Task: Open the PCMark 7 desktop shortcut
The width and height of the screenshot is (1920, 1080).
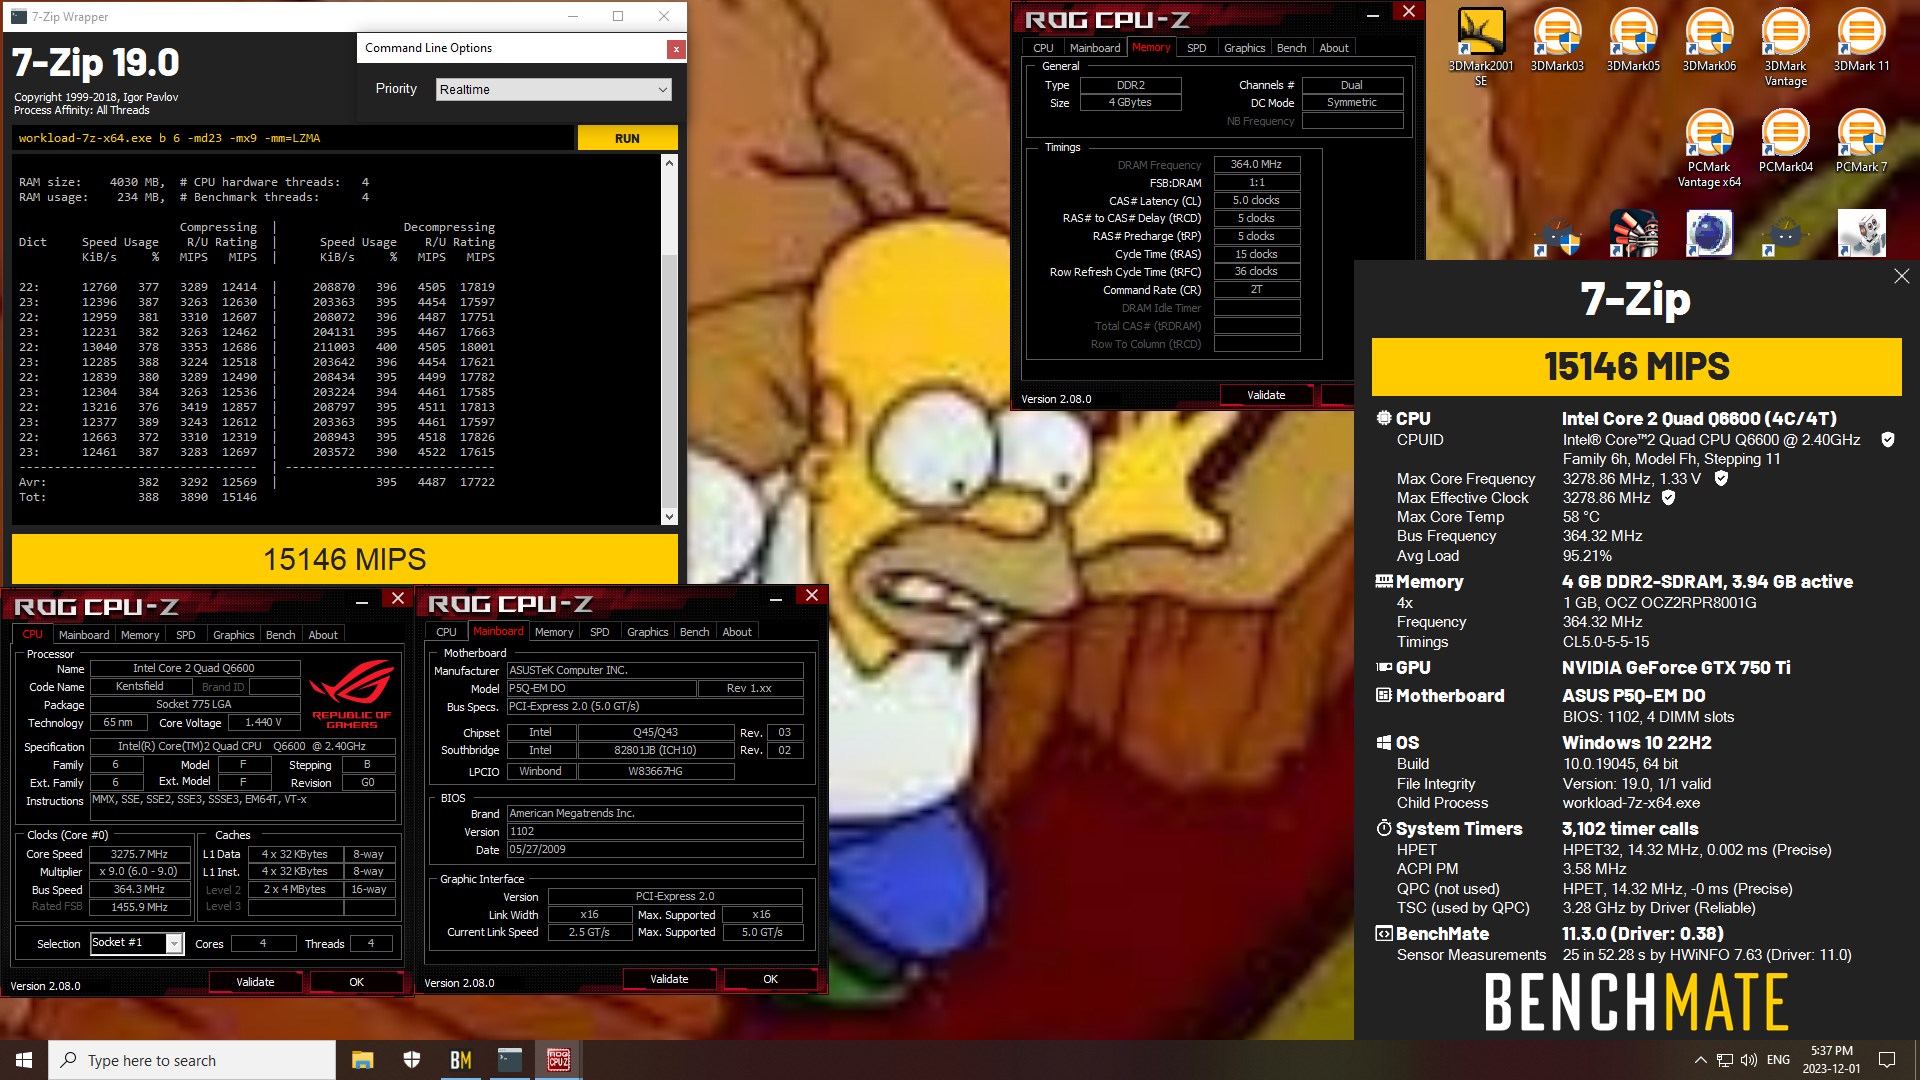Action: click(1861, 141)
